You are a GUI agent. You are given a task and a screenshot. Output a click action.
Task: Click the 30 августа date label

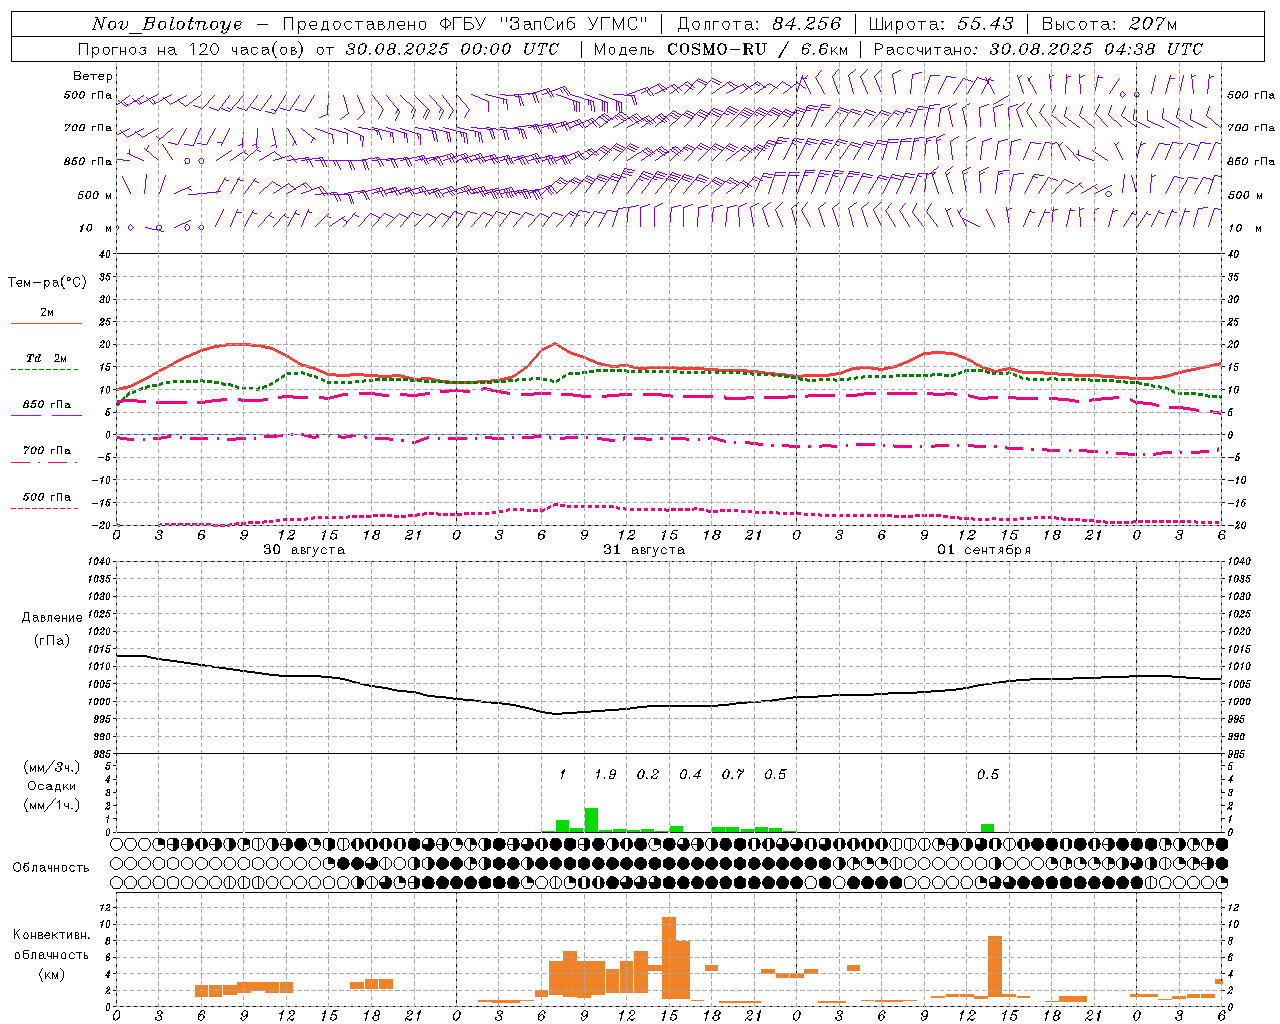(x=304, y=550)
